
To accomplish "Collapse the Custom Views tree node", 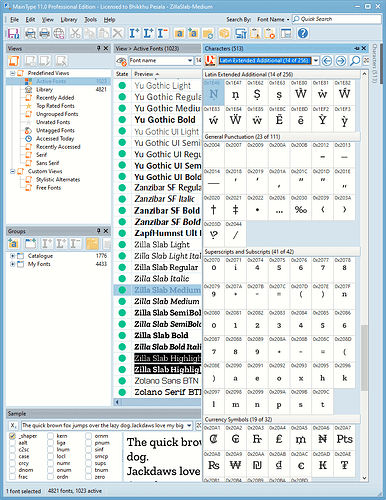I will click(12, 171).
